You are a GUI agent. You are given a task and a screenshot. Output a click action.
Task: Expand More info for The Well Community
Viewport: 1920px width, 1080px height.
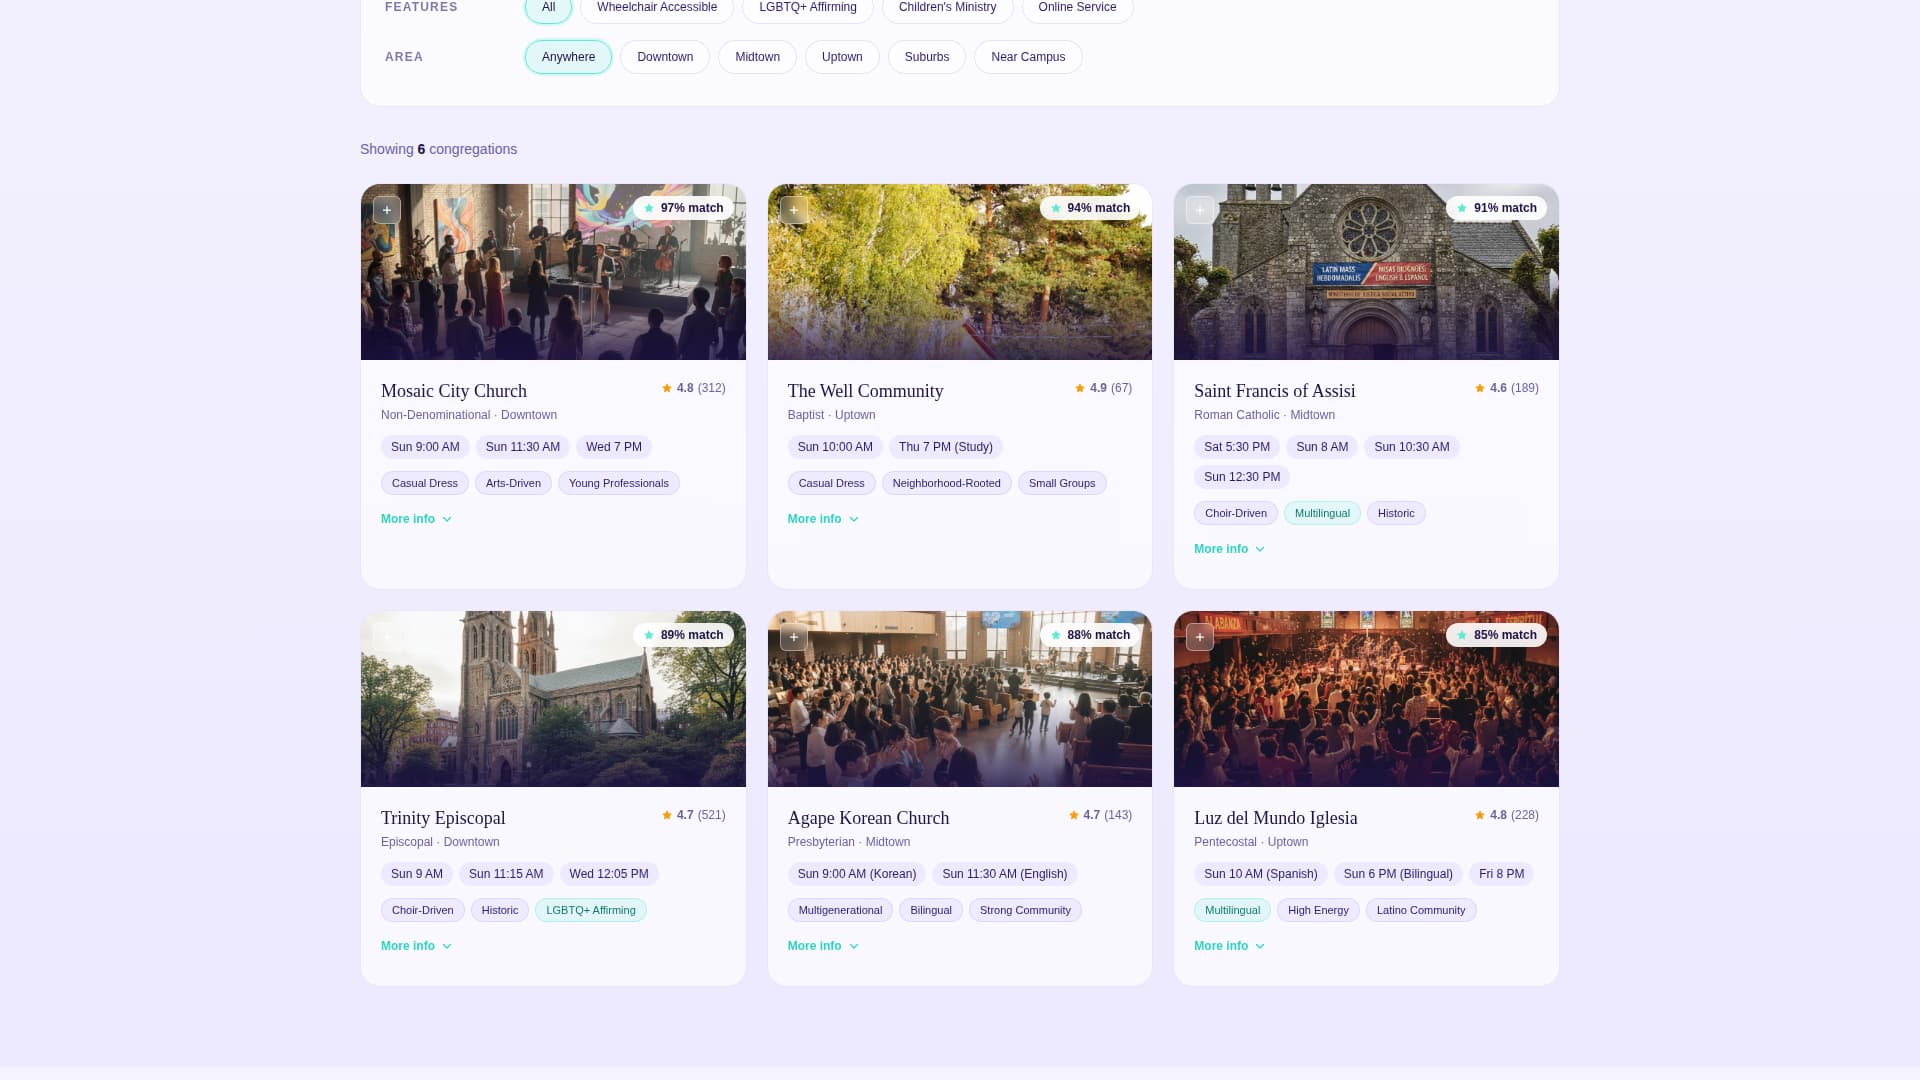[x=823, y=519]
